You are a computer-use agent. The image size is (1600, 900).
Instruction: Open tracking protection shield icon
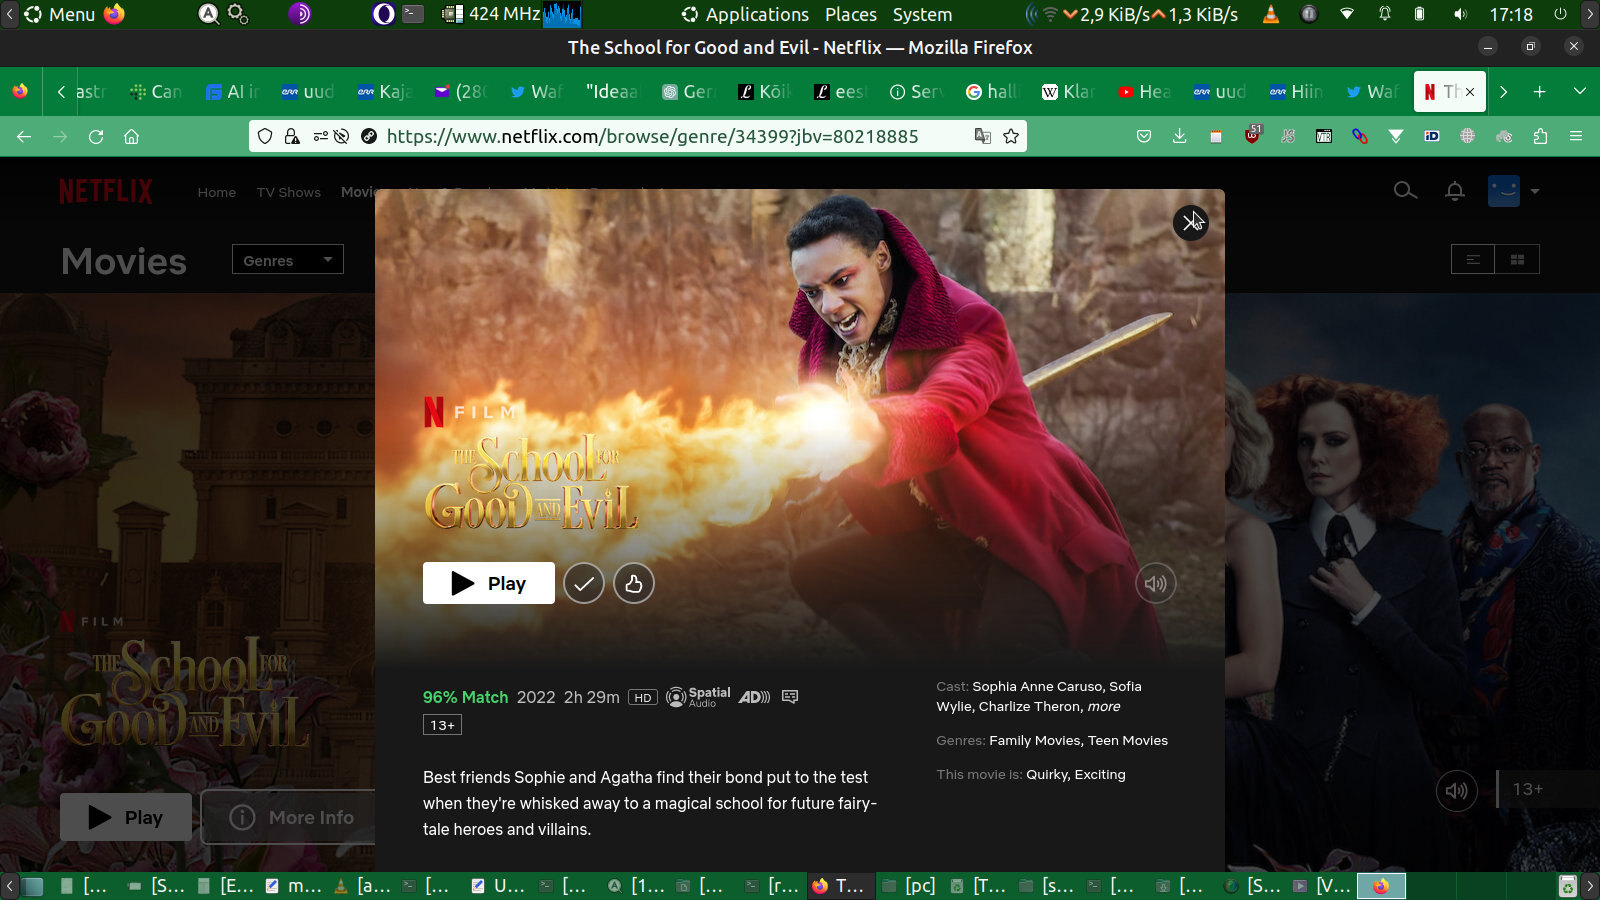(x=265, y=136)
